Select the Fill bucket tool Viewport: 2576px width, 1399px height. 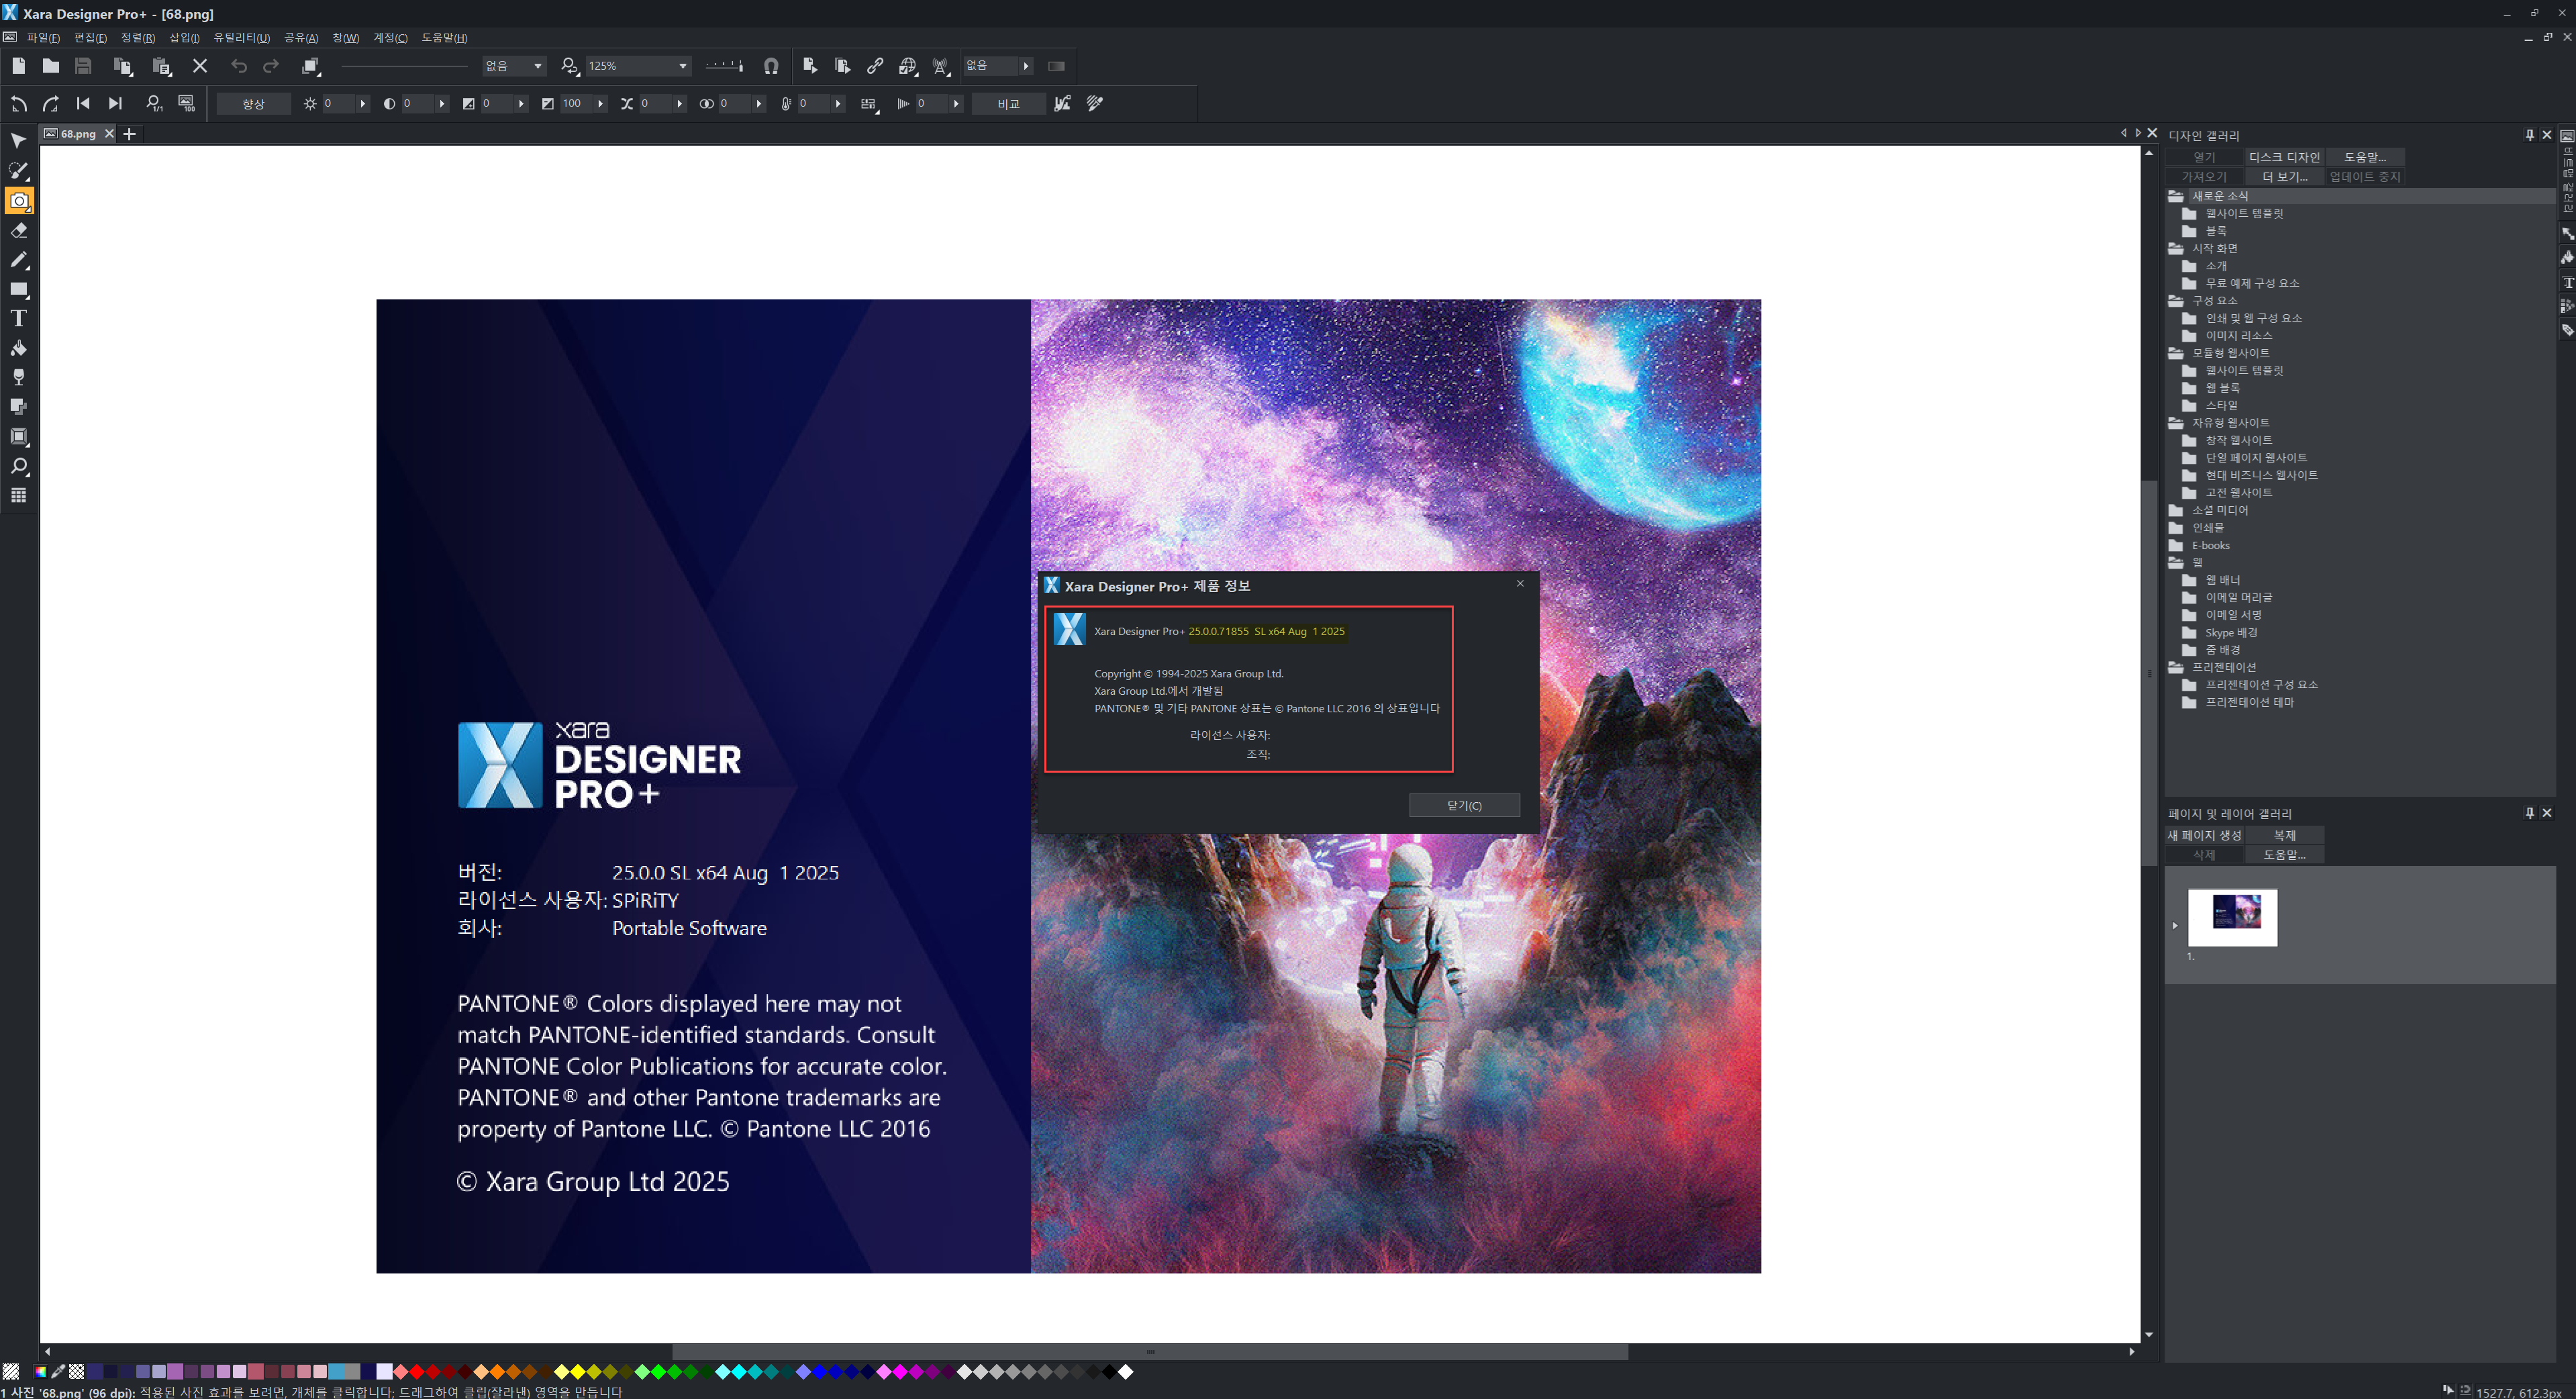(x=19, y=348)
